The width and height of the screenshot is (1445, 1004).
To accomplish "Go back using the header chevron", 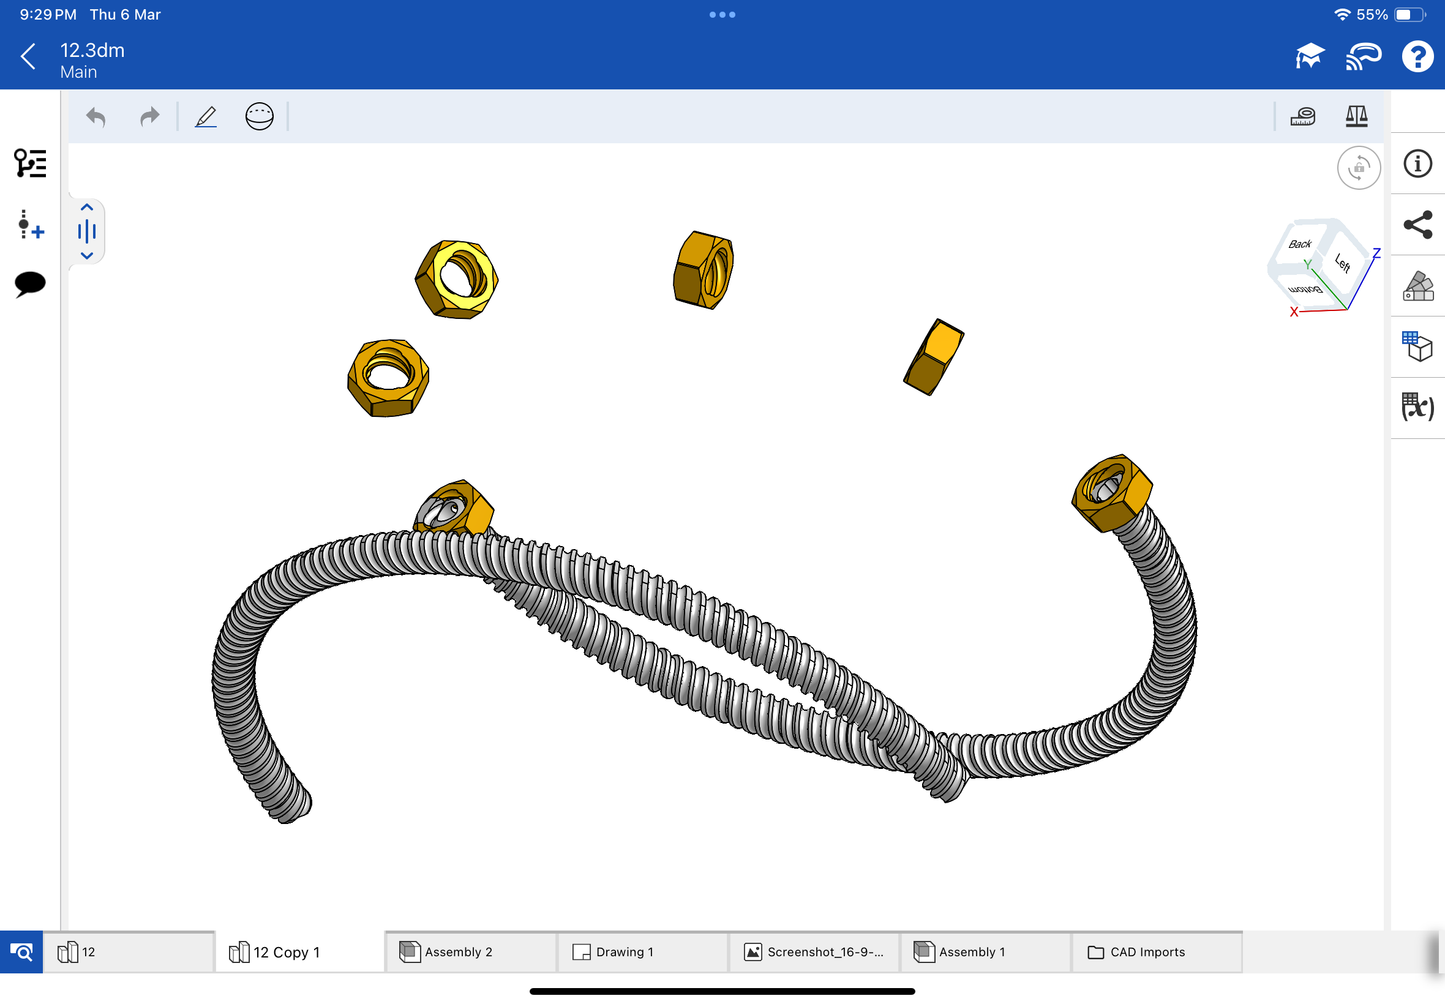I will [29, 57].
